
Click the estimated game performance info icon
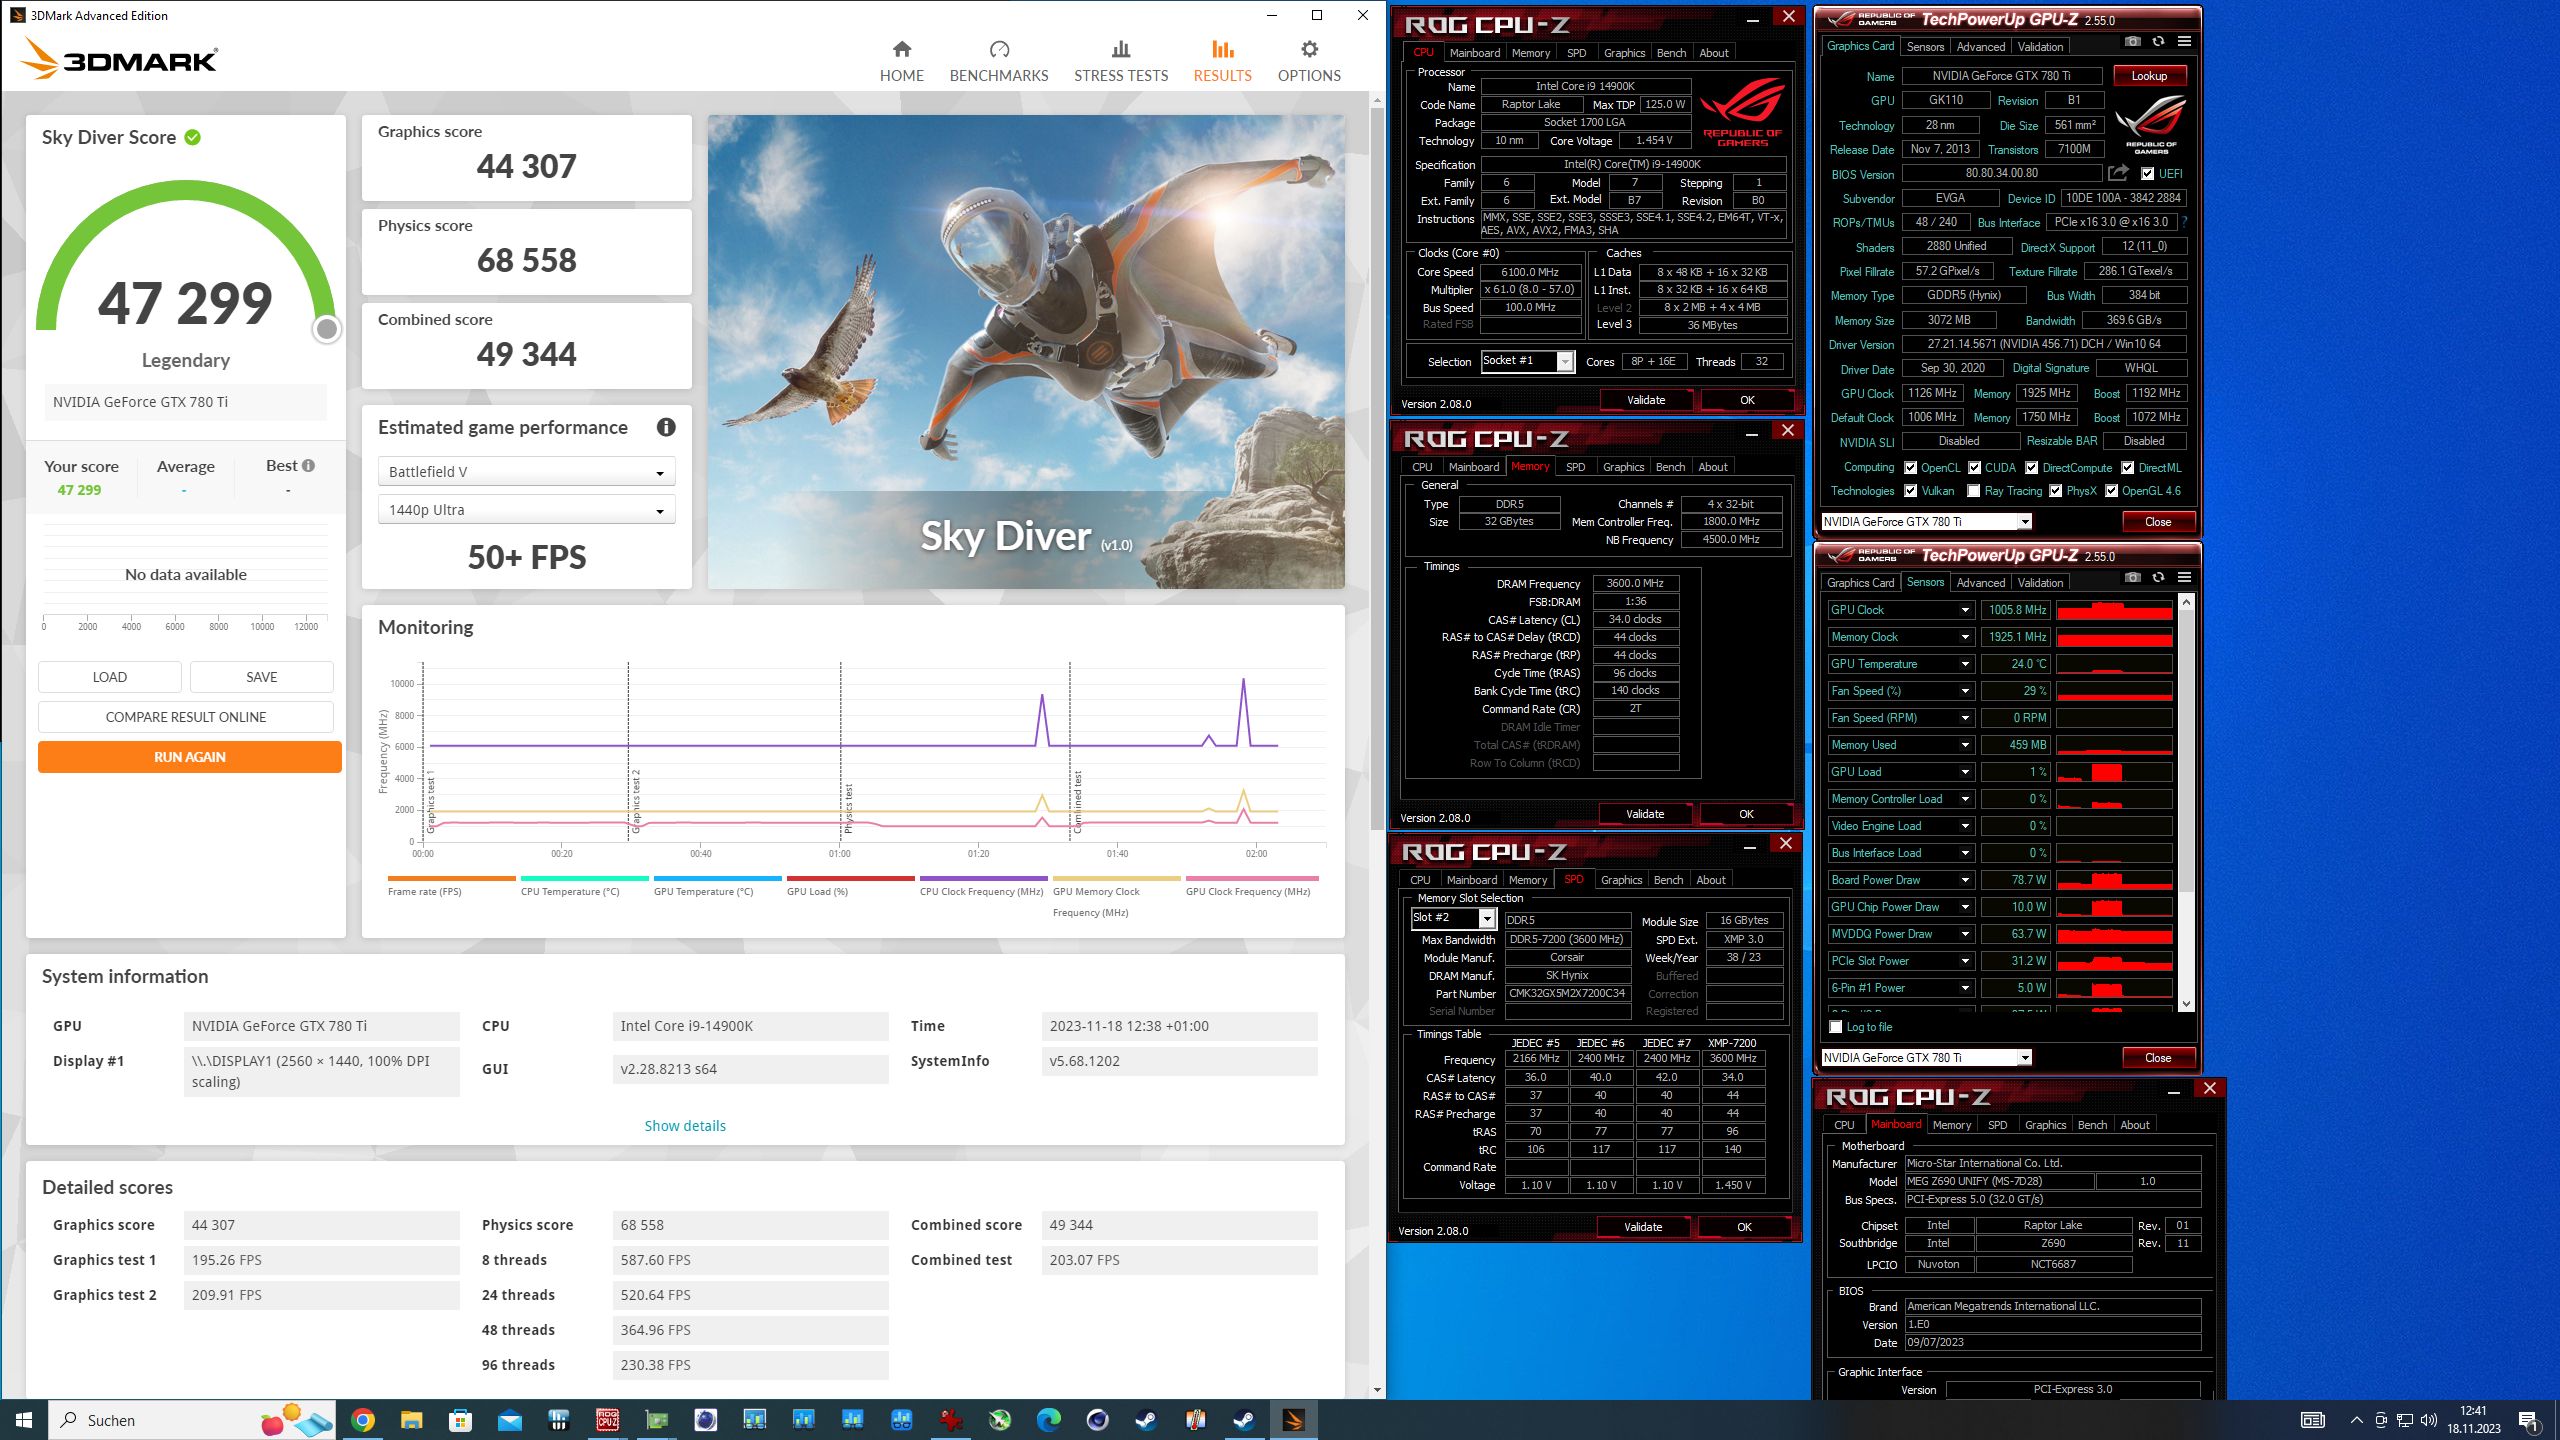pyautogui.click(x=666, y=427)
